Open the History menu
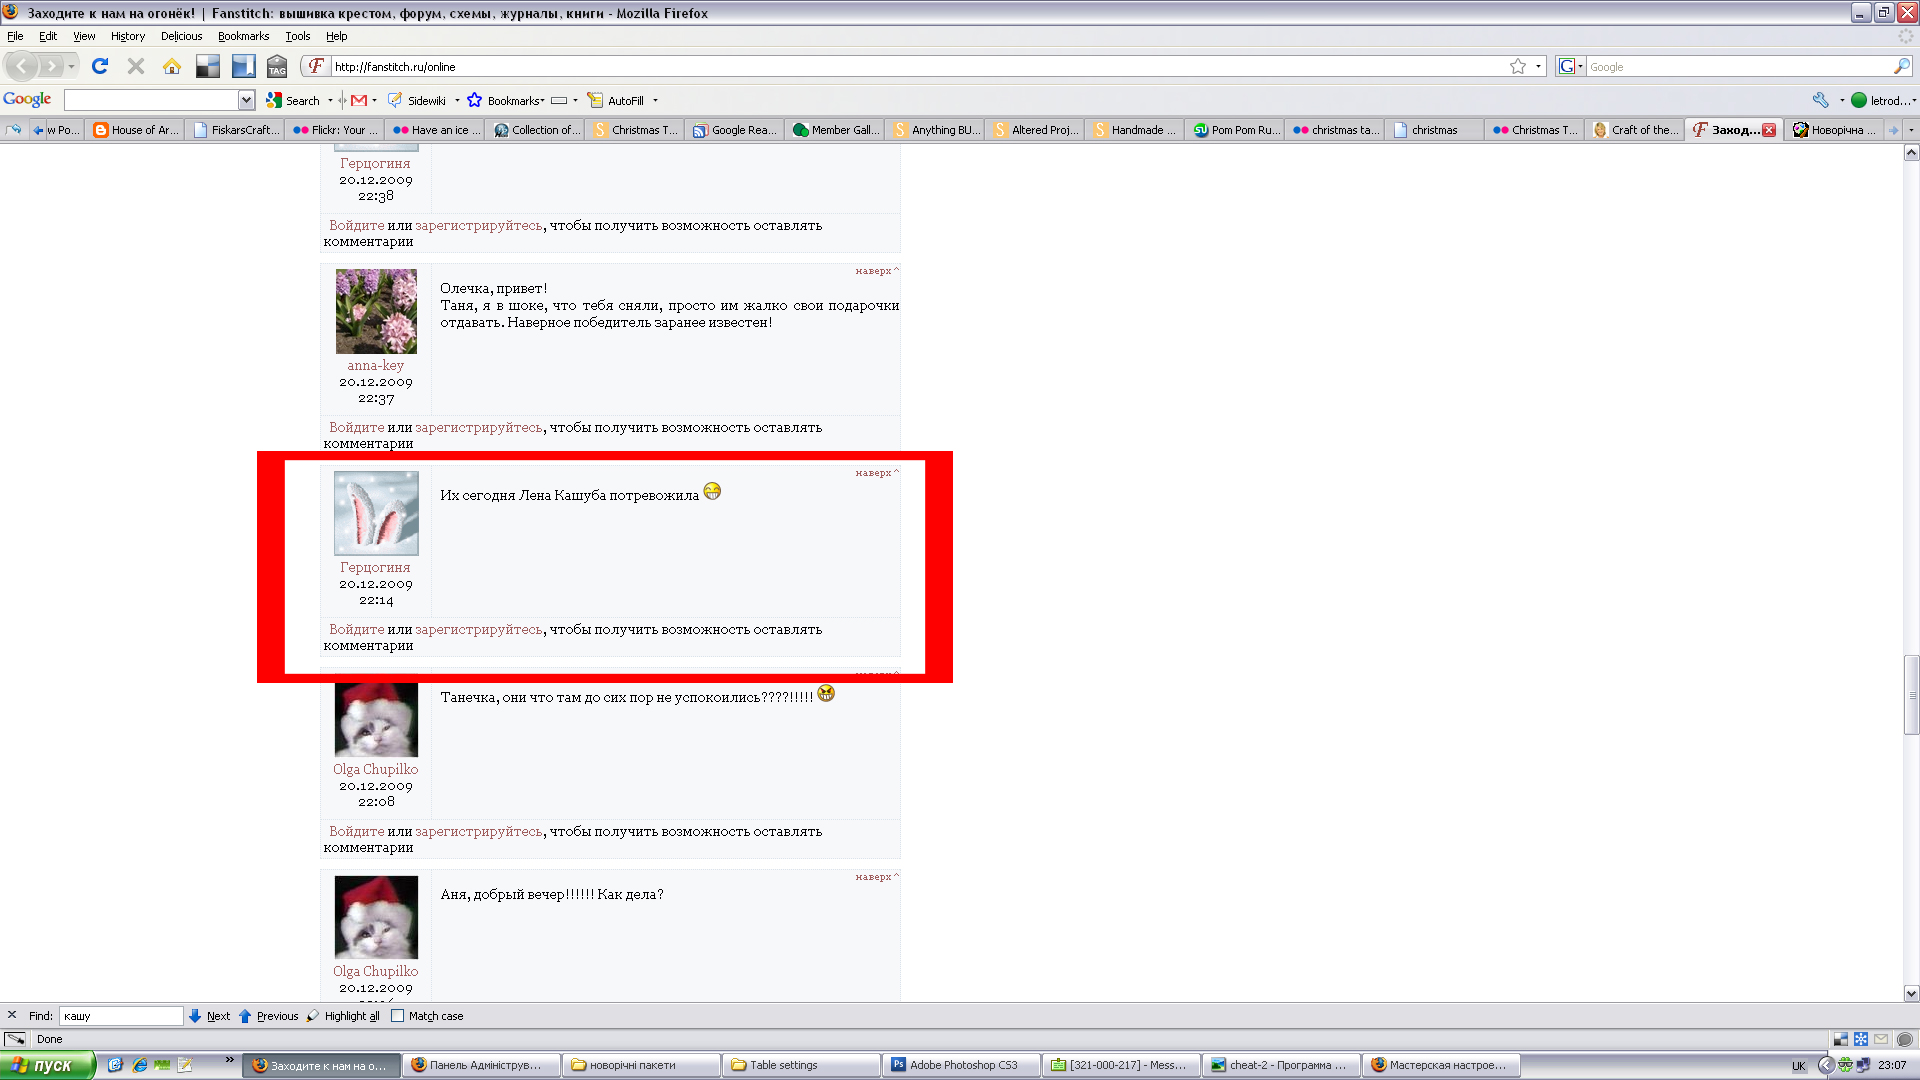The width and height of the screenshot is (1920, 1080). [x=127, y=36]
